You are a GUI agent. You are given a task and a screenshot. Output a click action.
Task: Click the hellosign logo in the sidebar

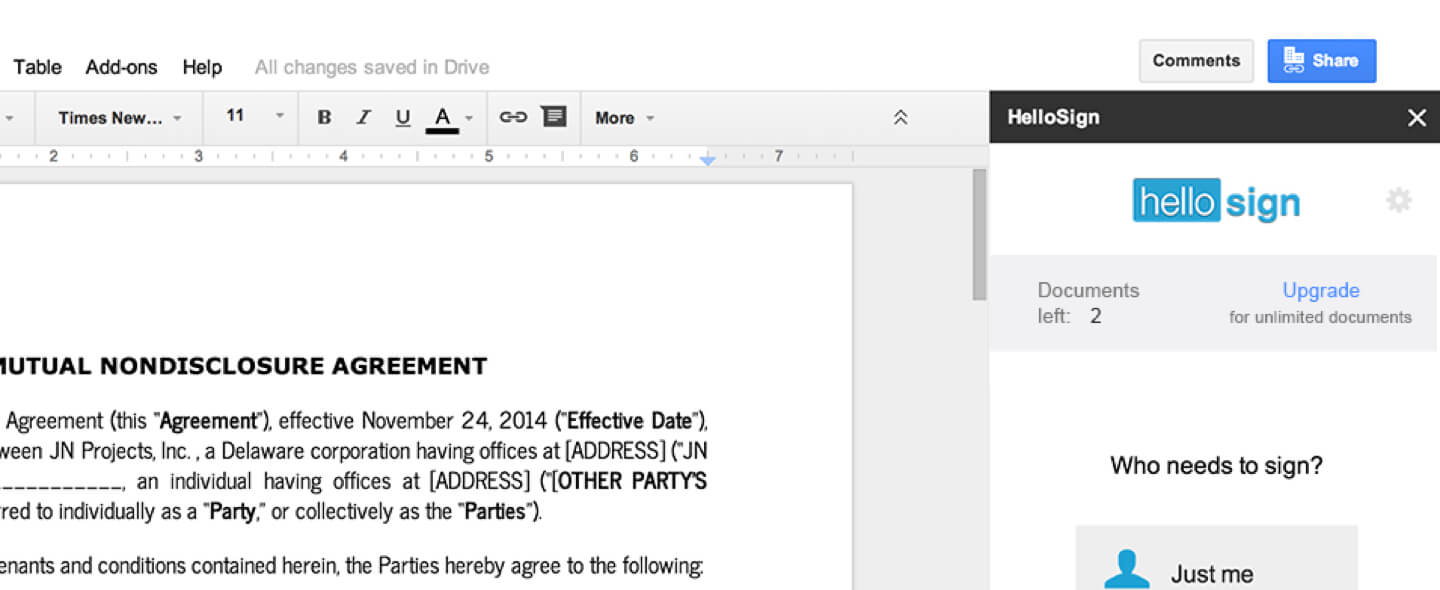1215,200
